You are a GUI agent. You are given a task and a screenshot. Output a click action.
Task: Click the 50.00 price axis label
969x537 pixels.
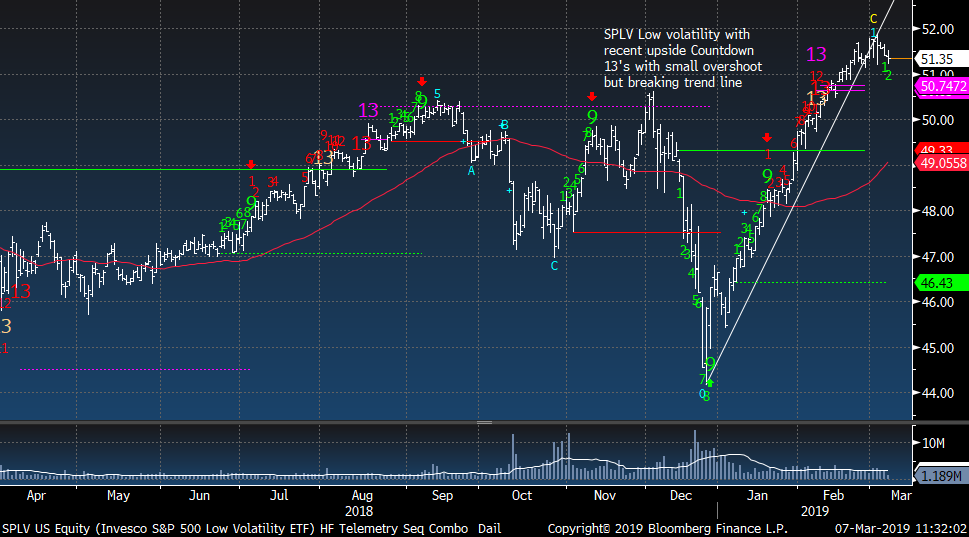(937, 120)
